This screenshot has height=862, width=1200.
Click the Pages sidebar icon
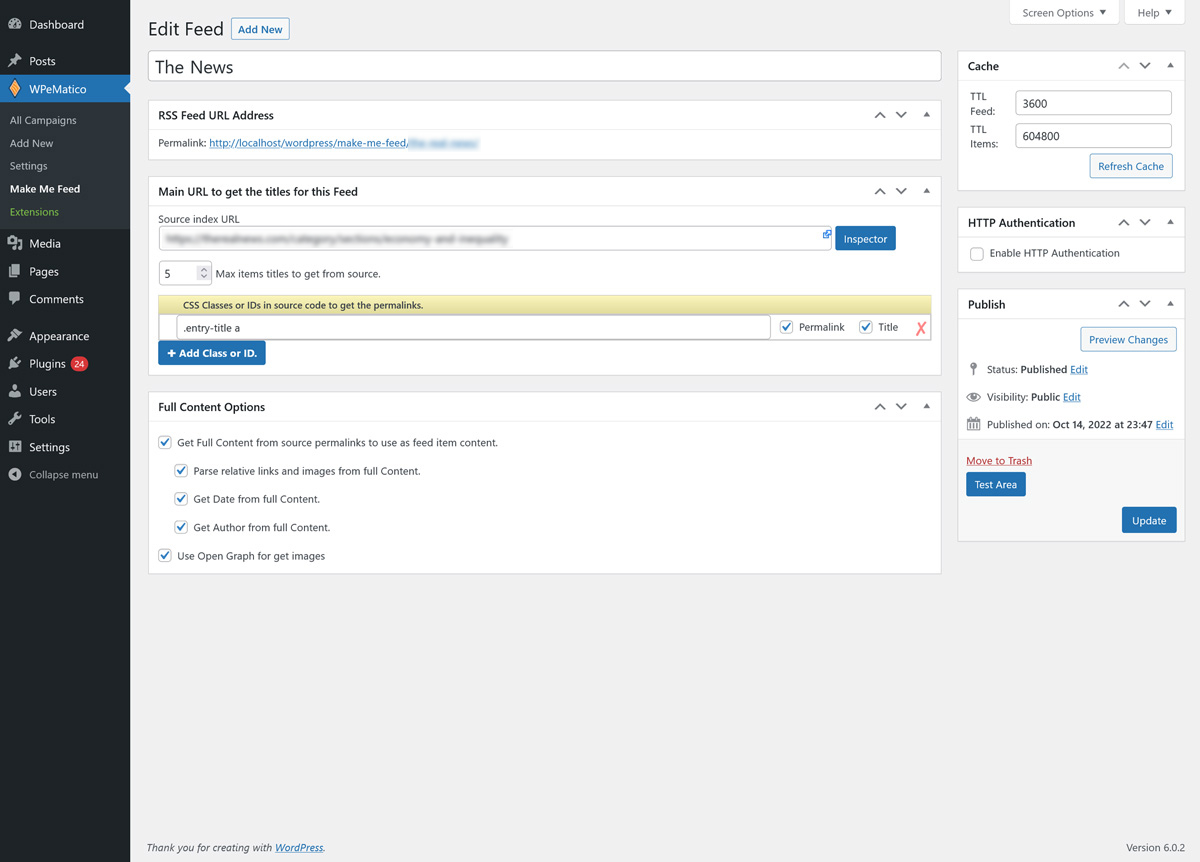[x=15, y=271]
